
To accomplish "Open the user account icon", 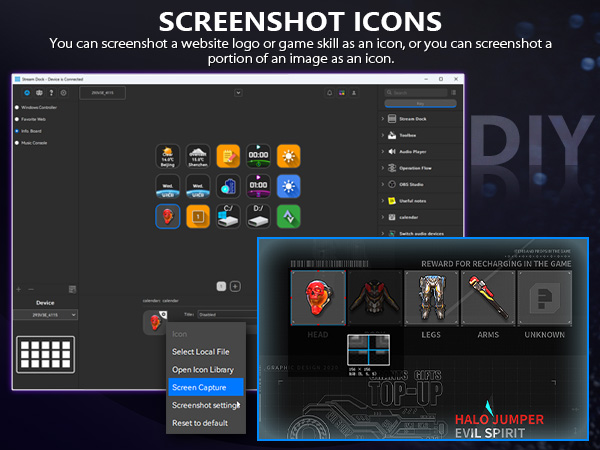I will click(354, 93).
